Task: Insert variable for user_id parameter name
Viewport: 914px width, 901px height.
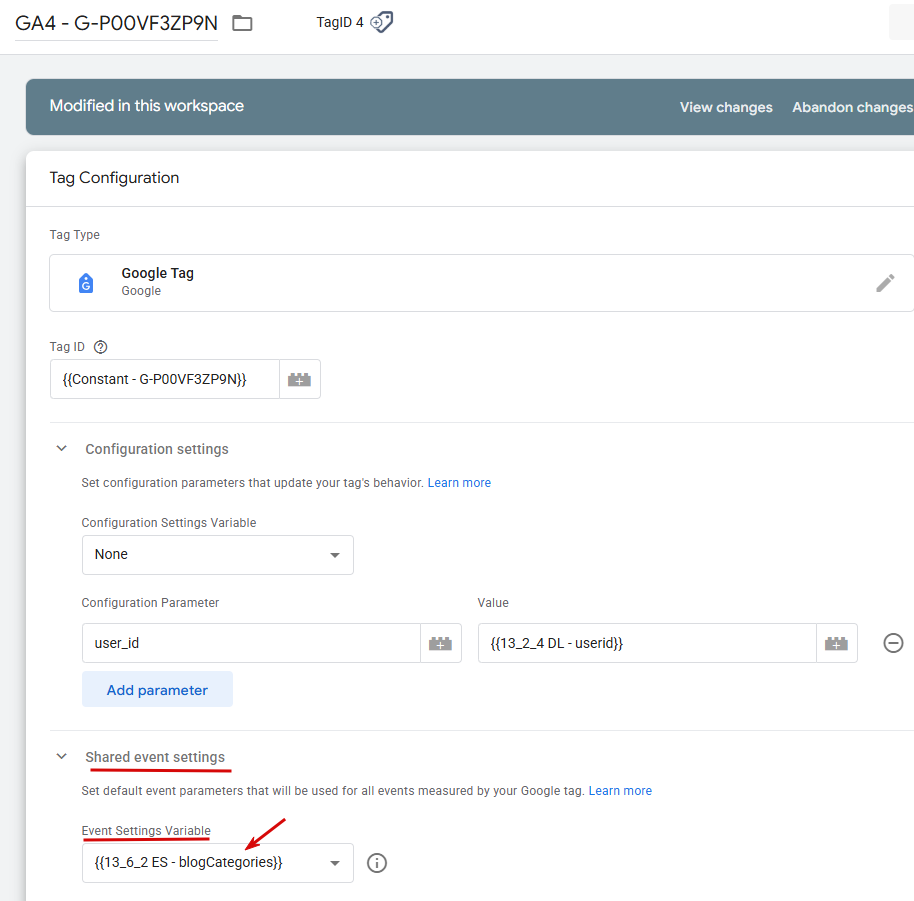Action: click(x=441, y=643)
